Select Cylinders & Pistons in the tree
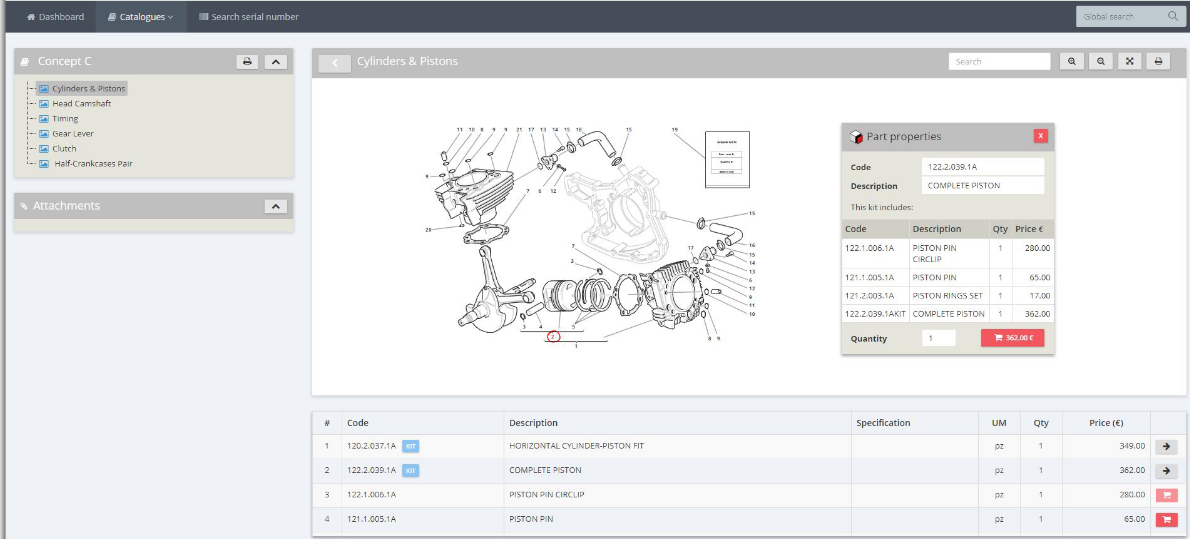 pos(89,89)
